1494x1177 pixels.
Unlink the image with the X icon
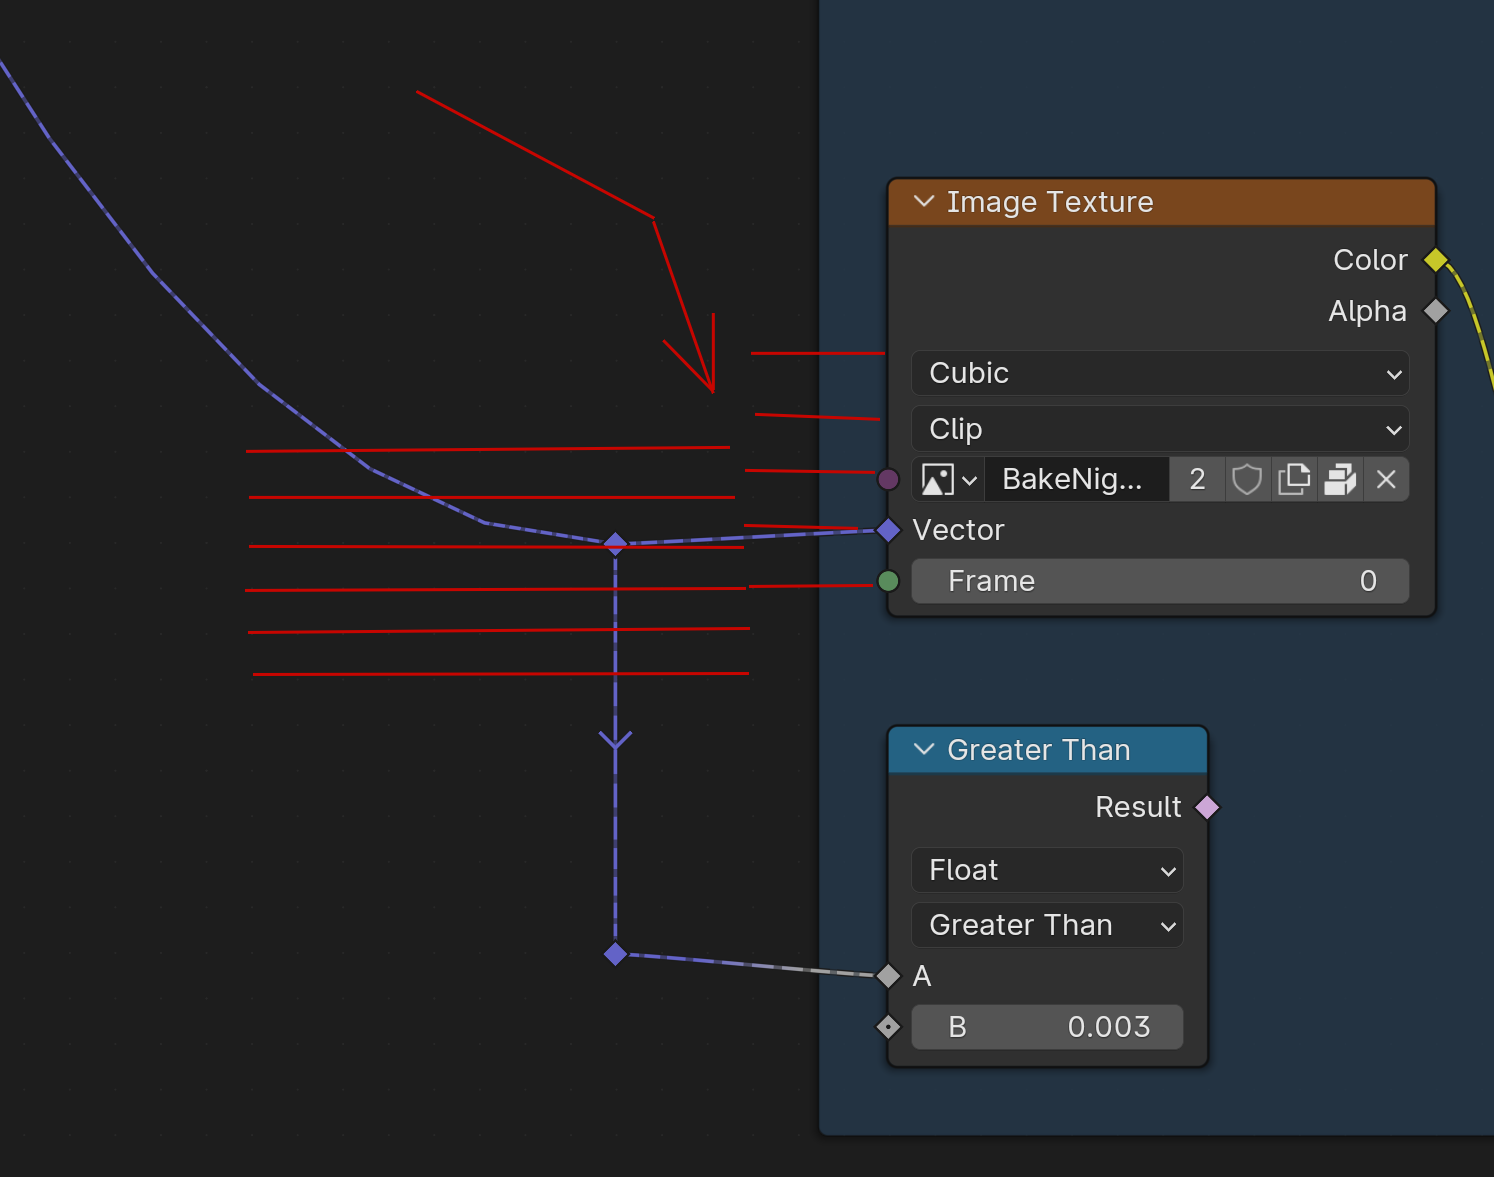pyautogui.click(x=1386, y=480)
